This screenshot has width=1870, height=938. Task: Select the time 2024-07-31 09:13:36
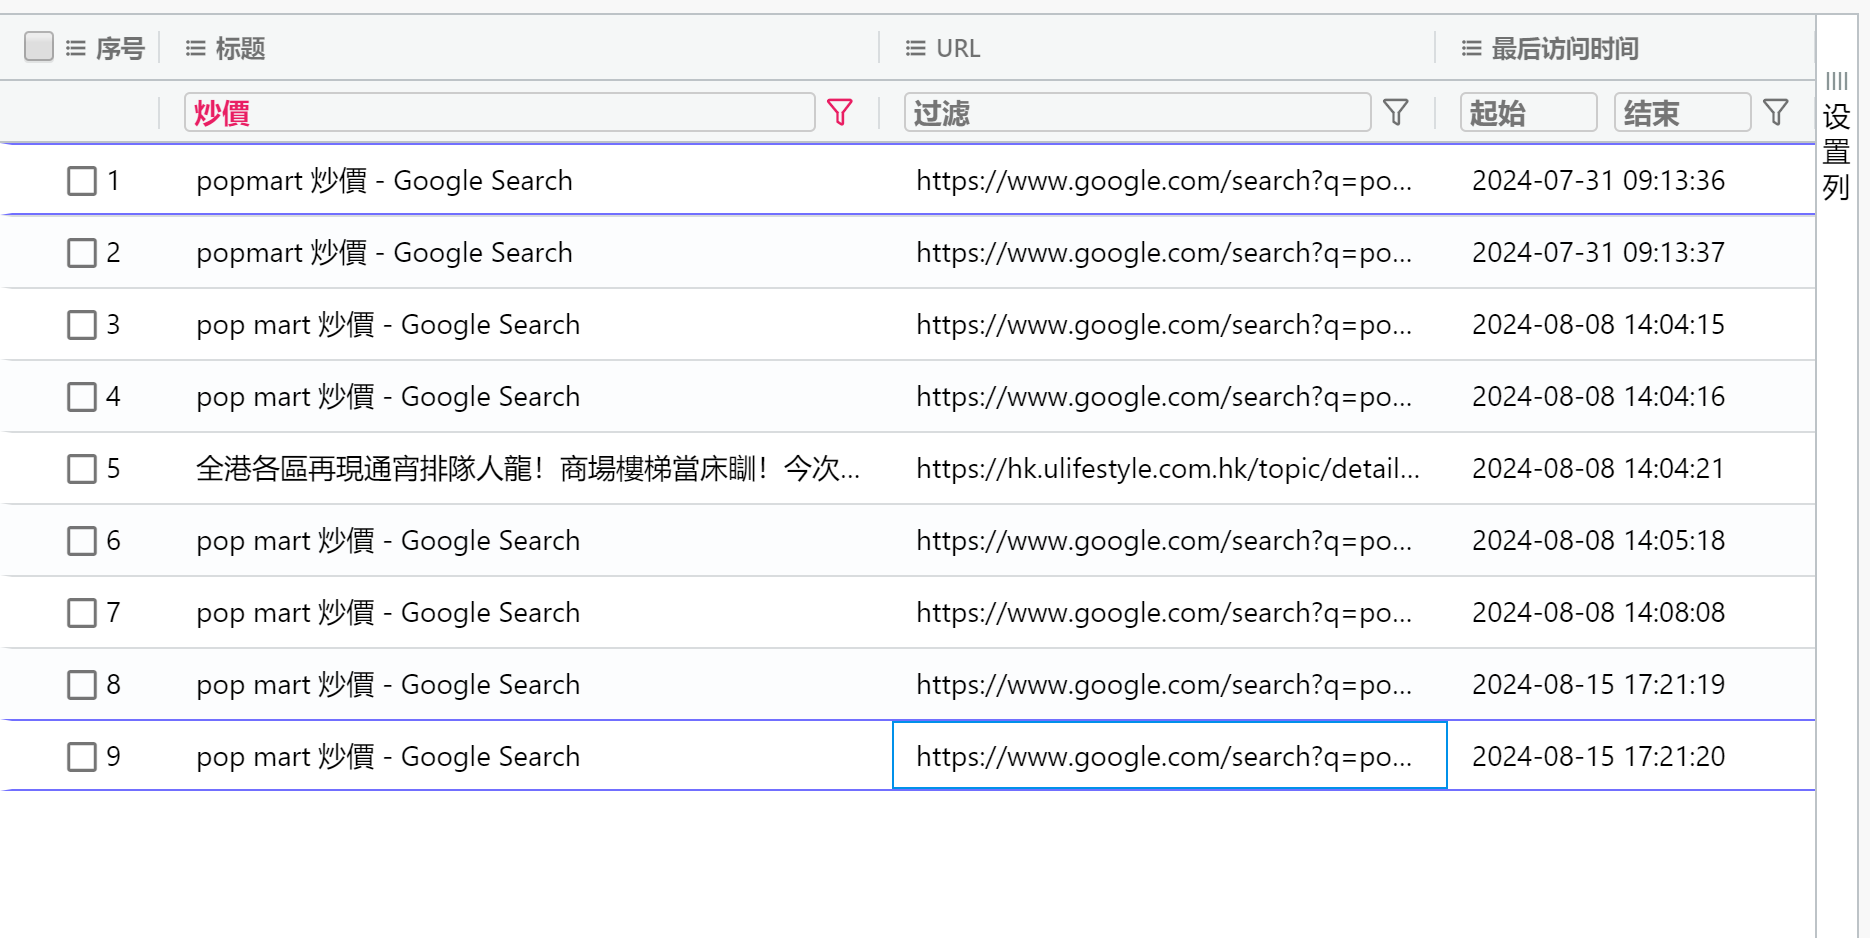pyautogui.click(x=1598, y=181)
